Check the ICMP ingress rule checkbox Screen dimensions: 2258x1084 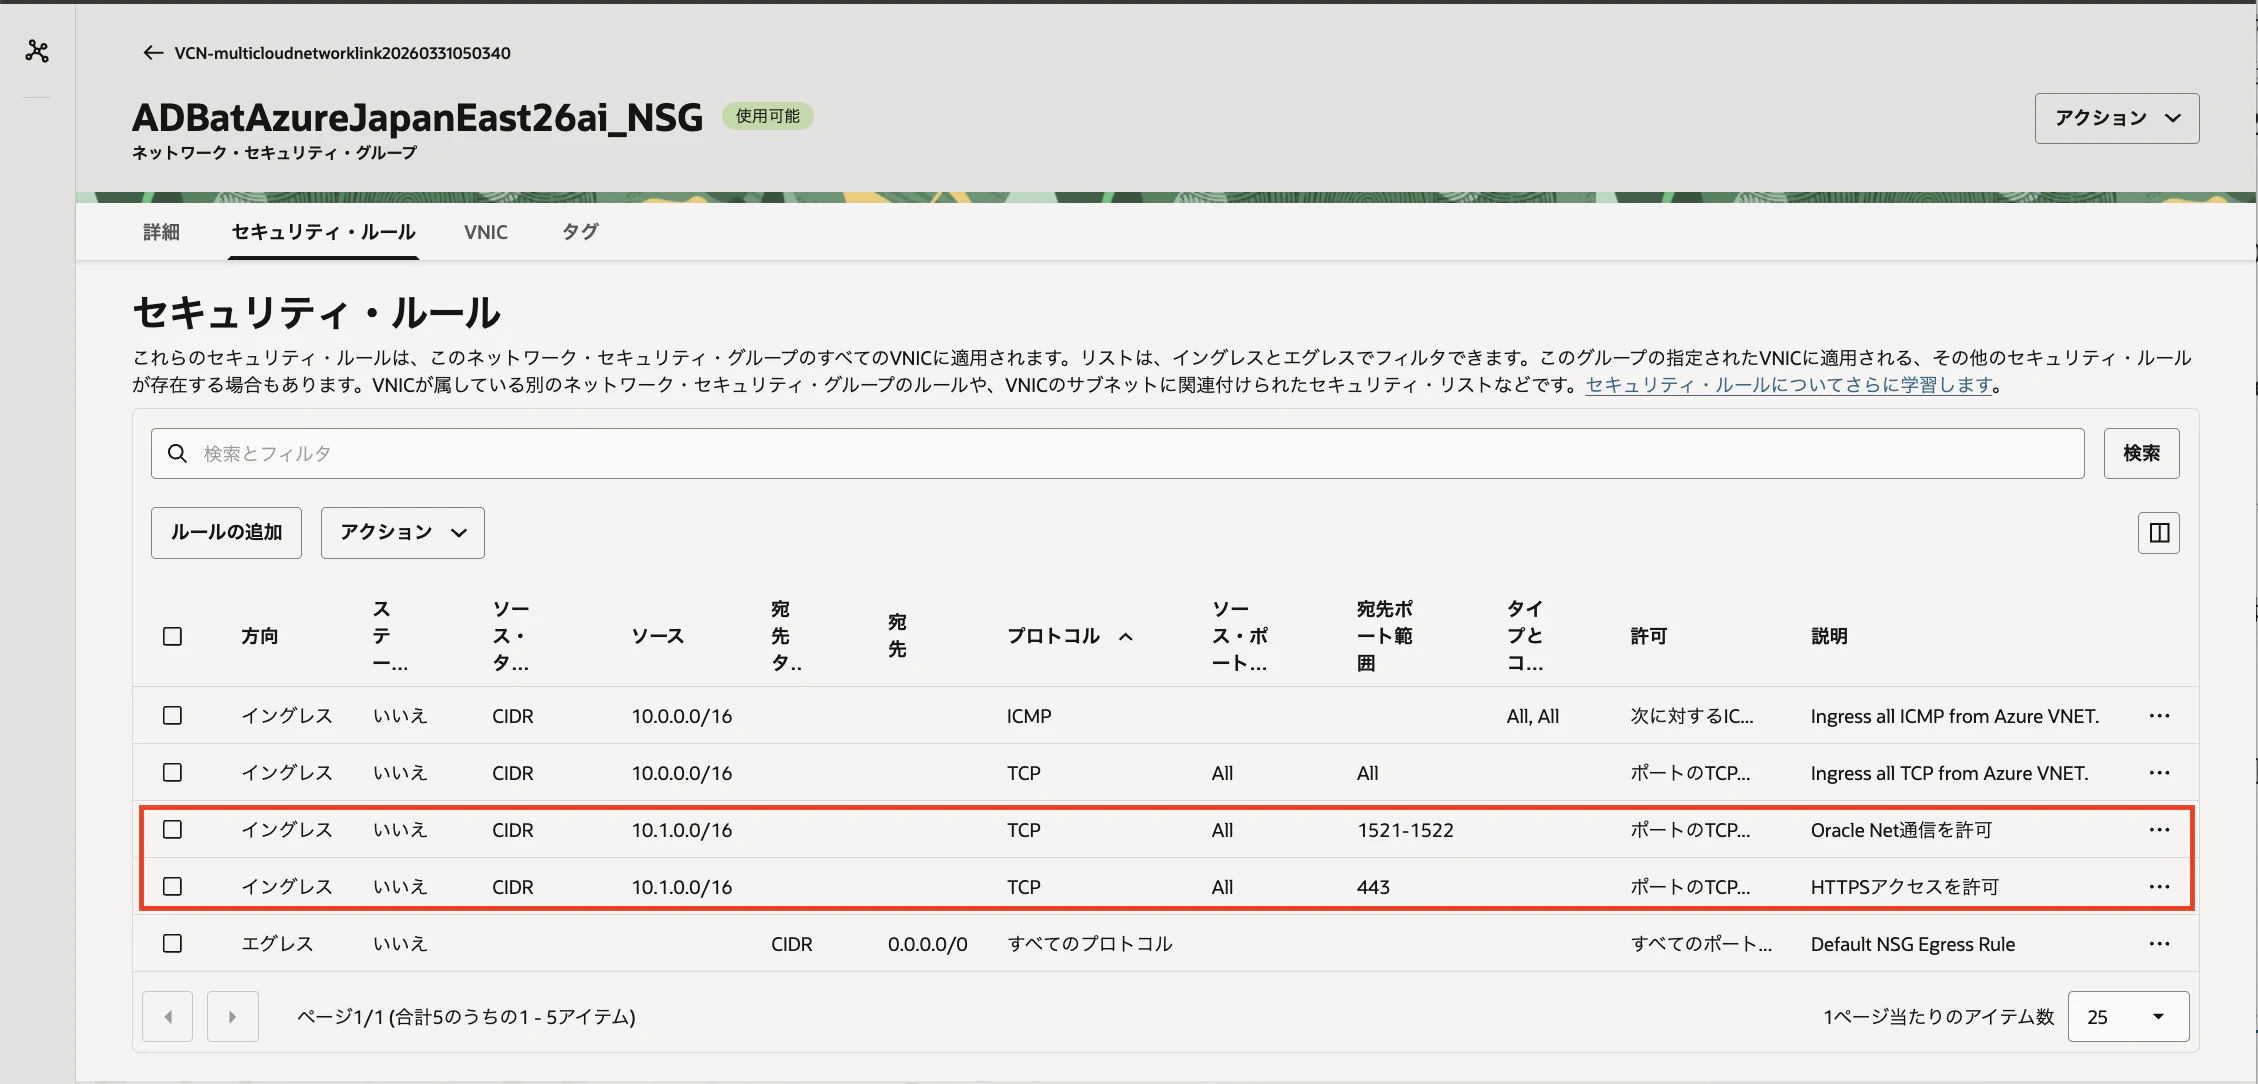[x=172, y=716]
